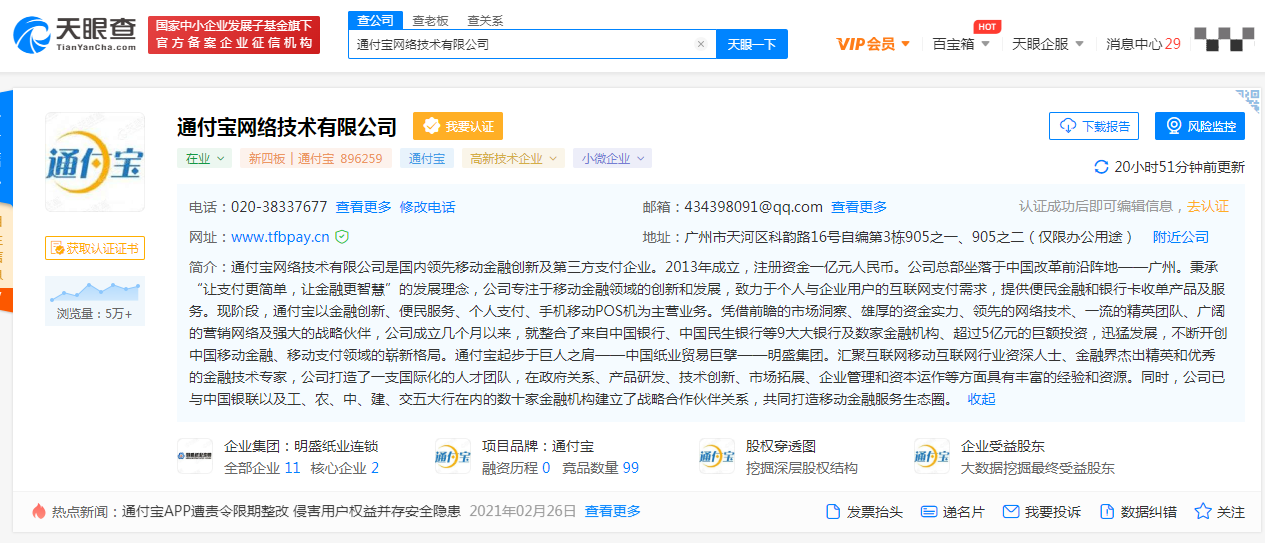Click the 风险监控 risk monitoring button

click(x=1200, y=126)
